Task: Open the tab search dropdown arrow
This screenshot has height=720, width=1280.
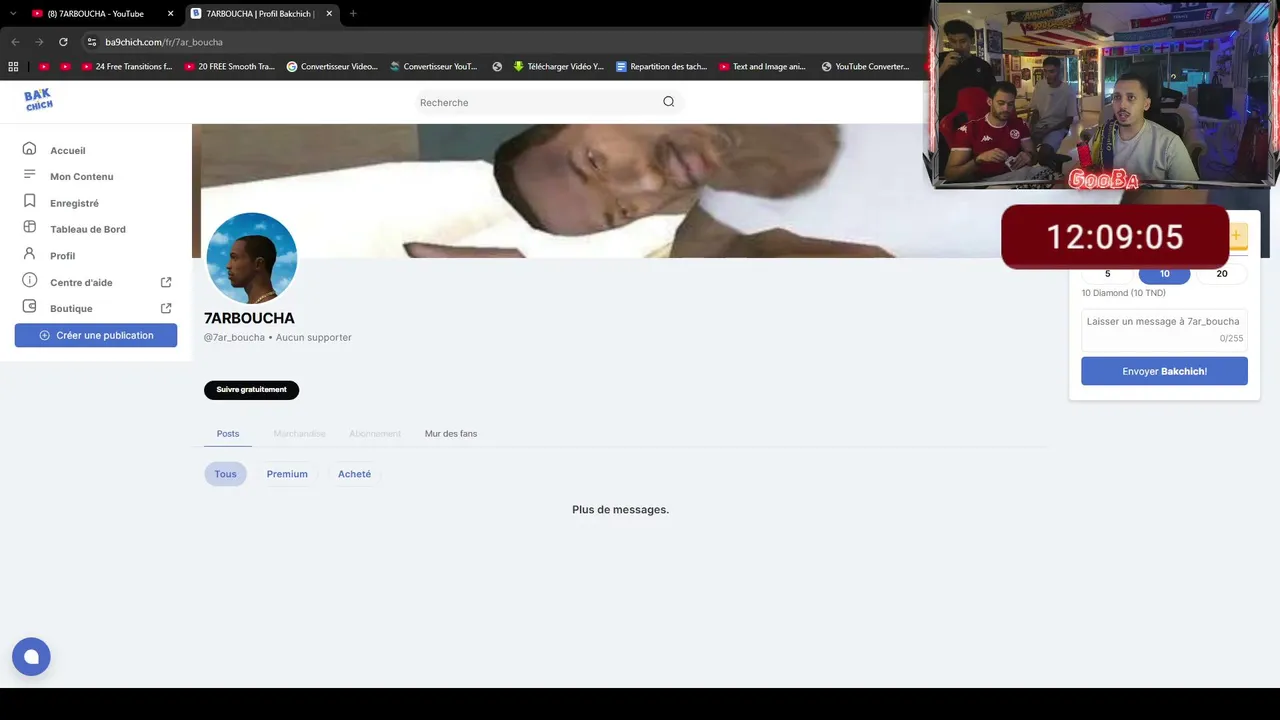Action: [13, 14]
